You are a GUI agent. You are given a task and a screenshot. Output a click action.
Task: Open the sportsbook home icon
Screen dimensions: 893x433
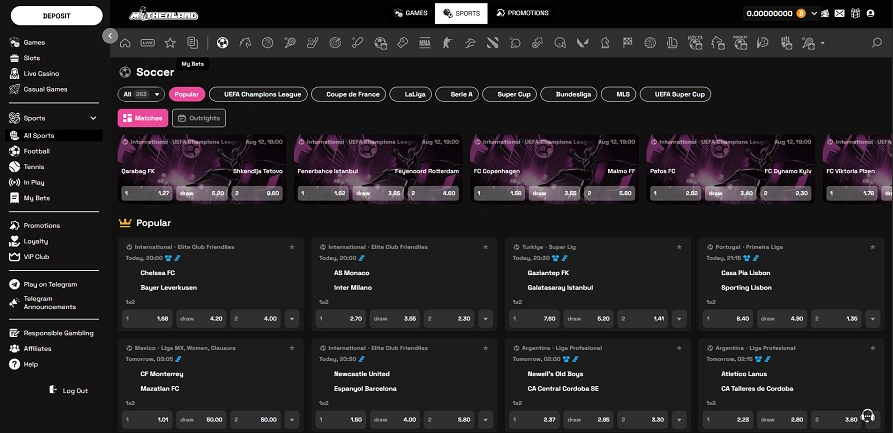(125, 43)
